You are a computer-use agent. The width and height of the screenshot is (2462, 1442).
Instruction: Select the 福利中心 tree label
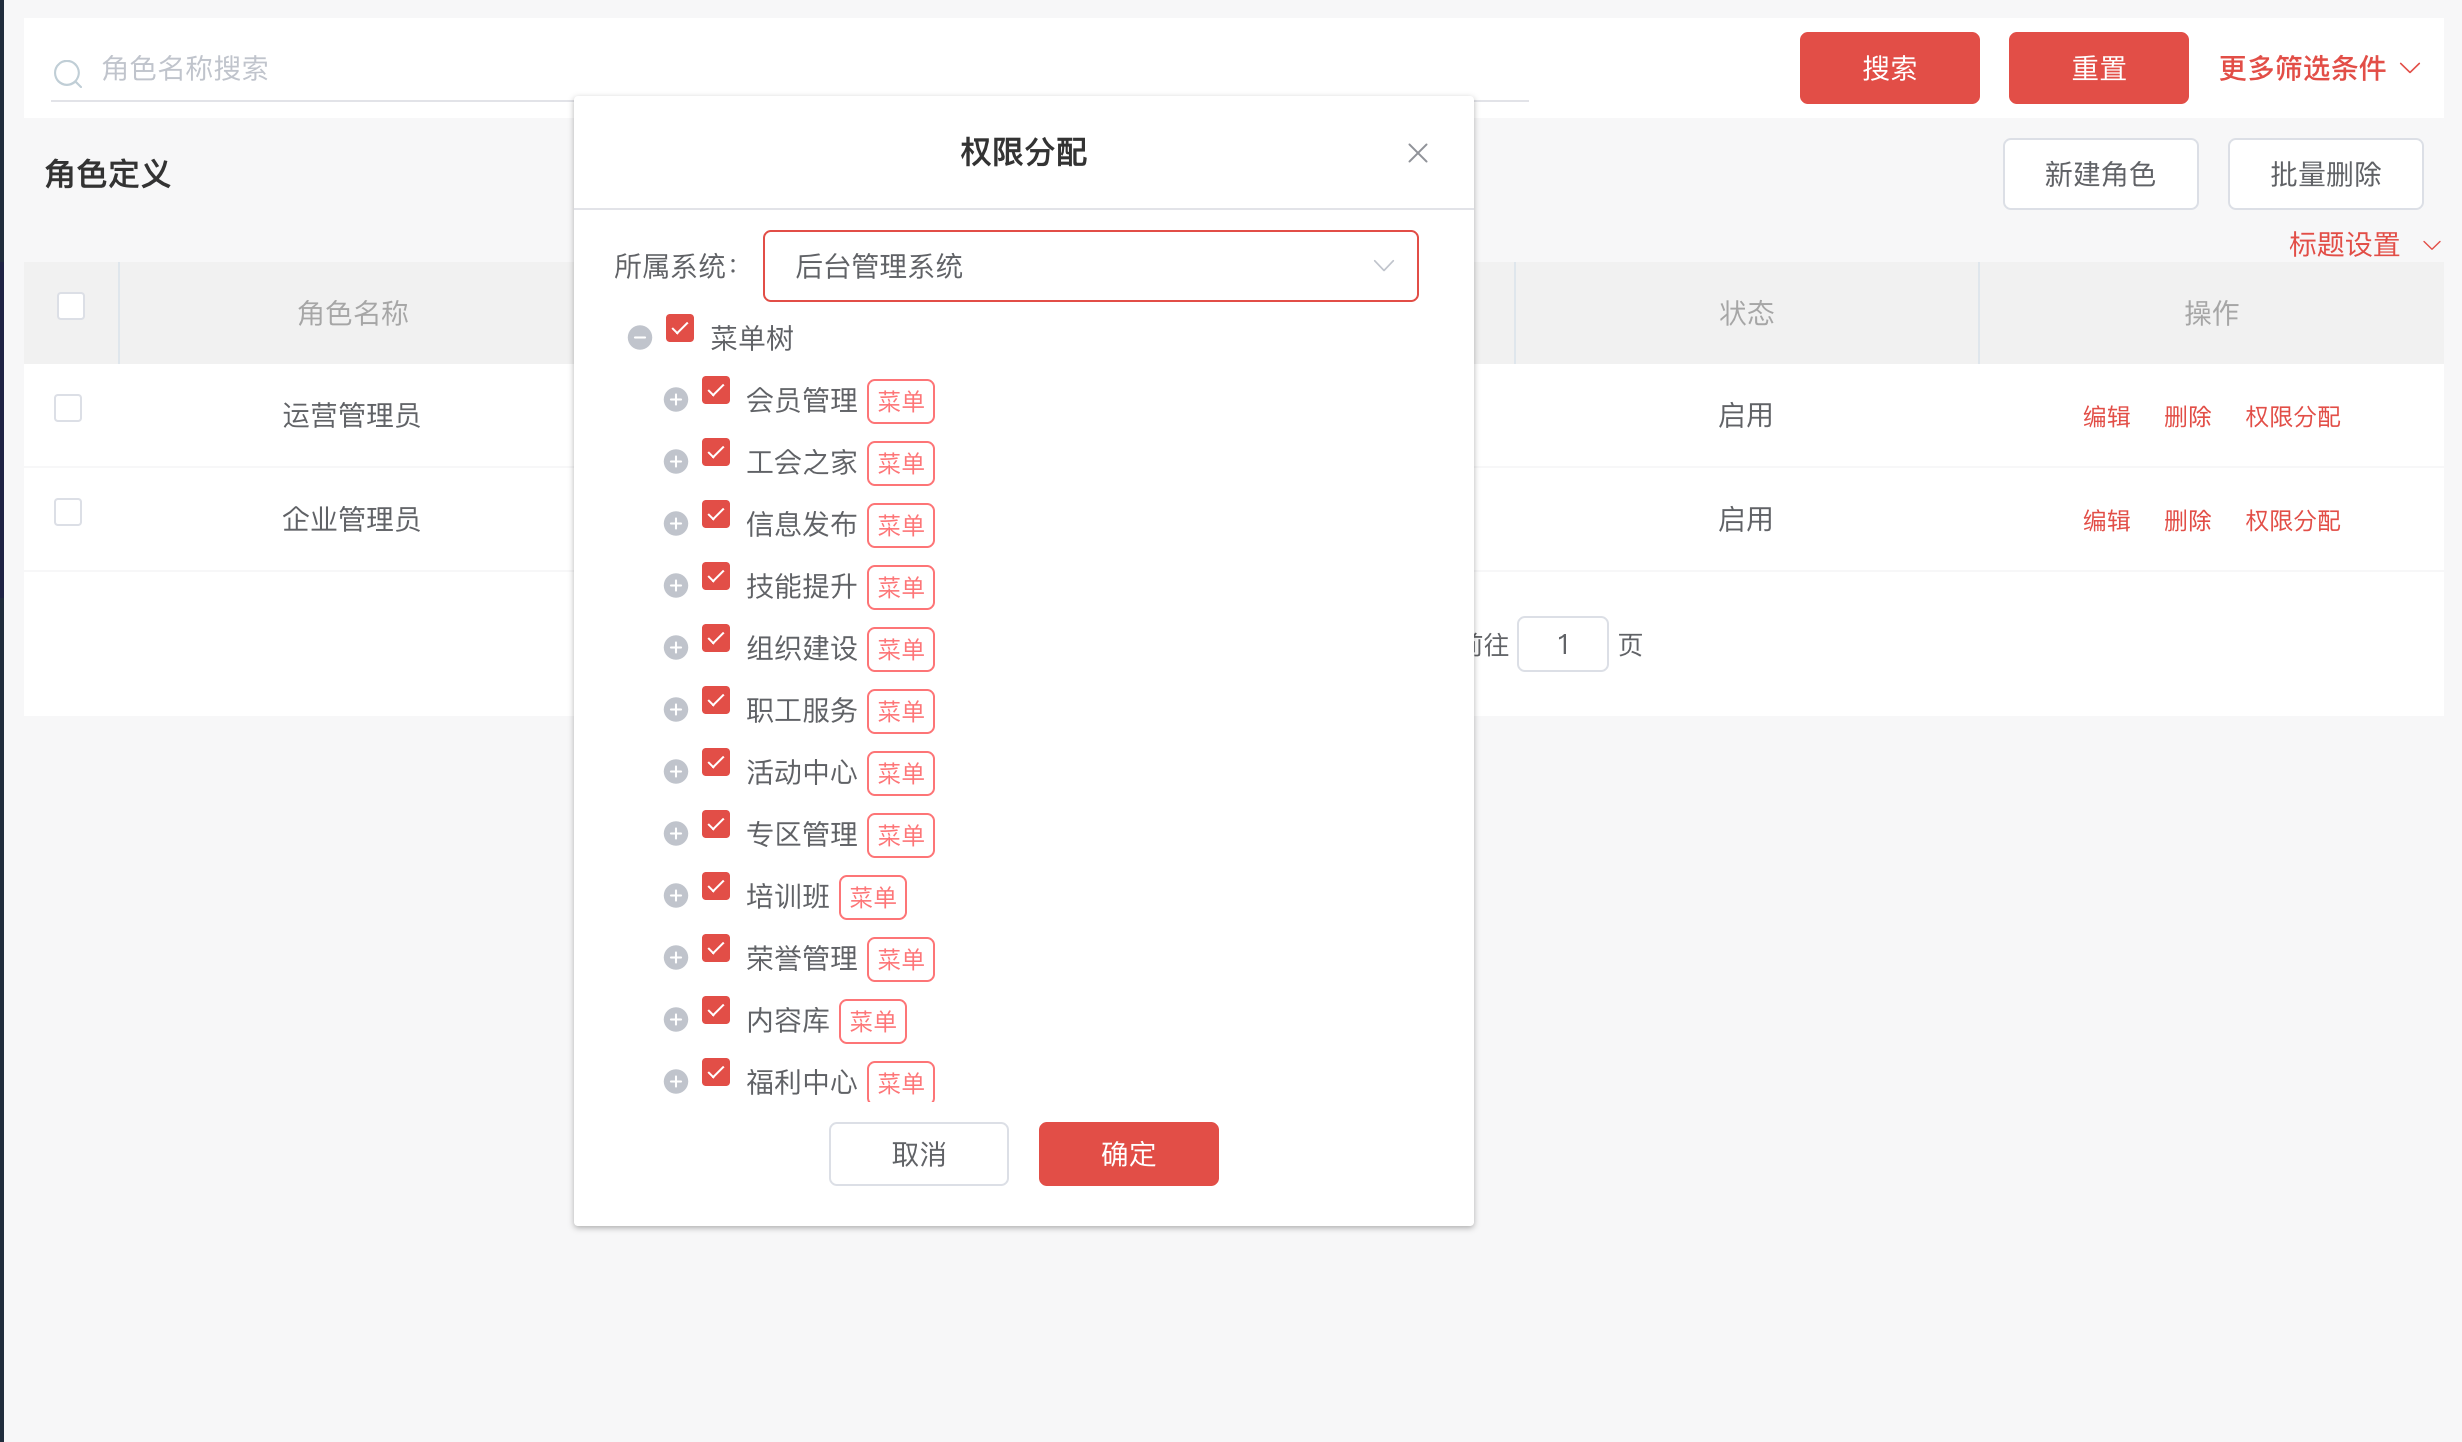(801, 1082)
